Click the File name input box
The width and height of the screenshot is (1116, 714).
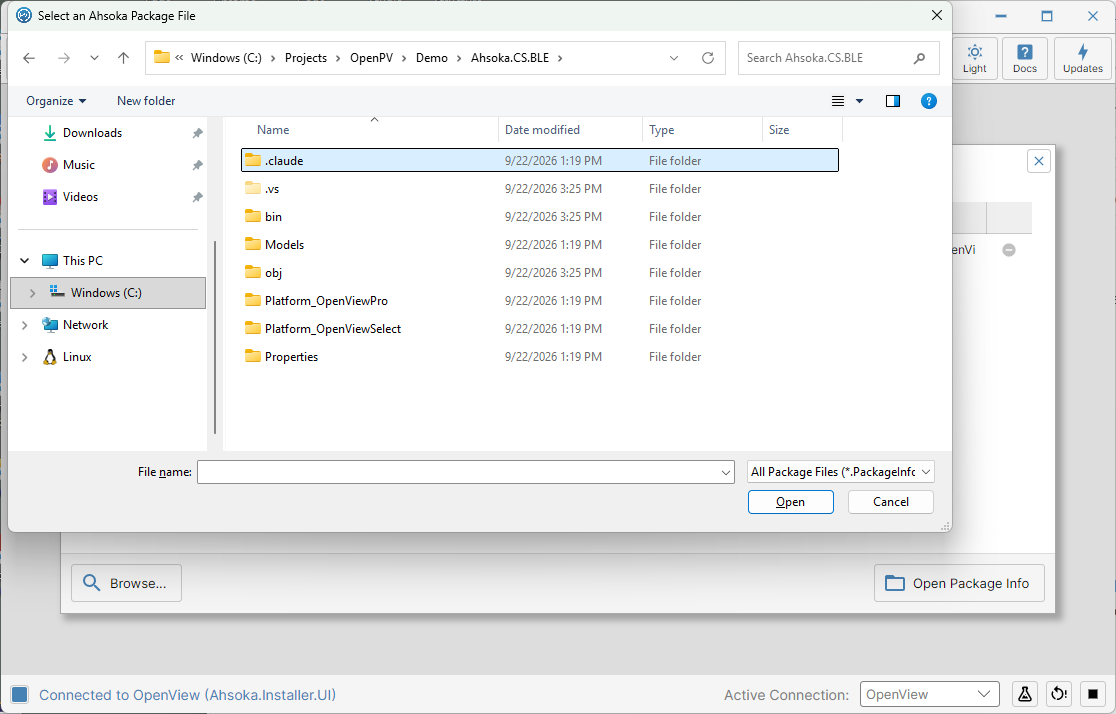tap(458, 472)
